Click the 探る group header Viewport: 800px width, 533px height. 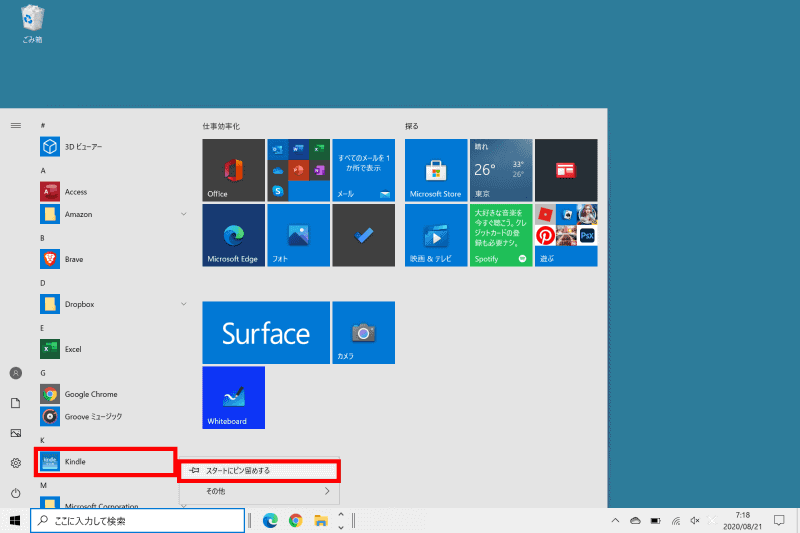pyautogui.click(x=412, y=126)
